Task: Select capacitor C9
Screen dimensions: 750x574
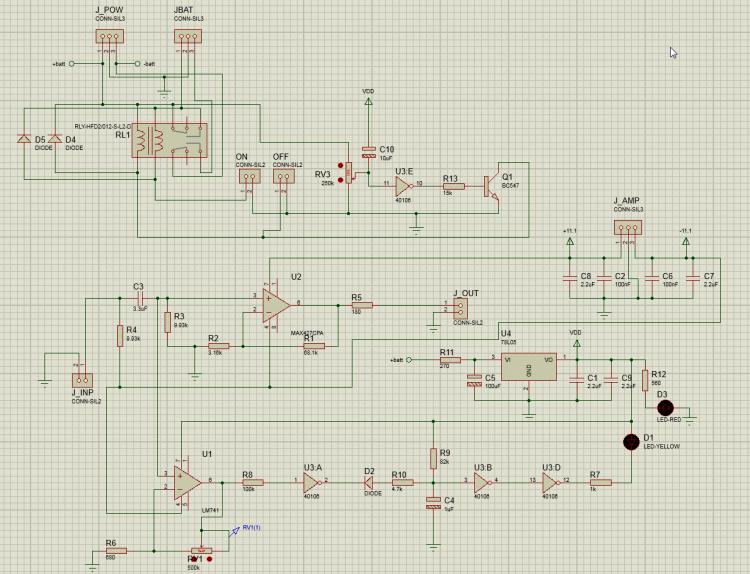Action: 611,380
